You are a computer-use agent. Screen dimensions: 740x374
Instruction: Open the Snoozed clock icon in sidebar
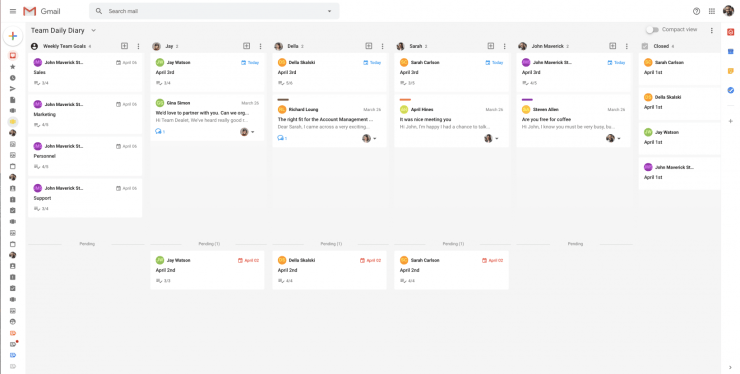click(13, 78)
